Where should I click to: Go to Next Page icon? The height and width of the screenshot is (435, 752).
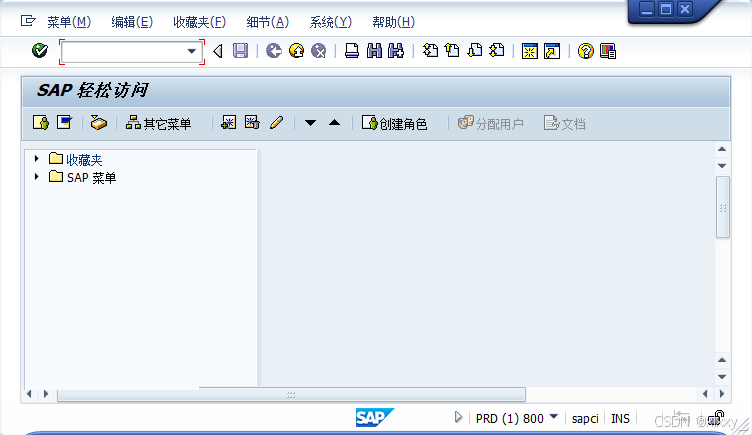475,50
